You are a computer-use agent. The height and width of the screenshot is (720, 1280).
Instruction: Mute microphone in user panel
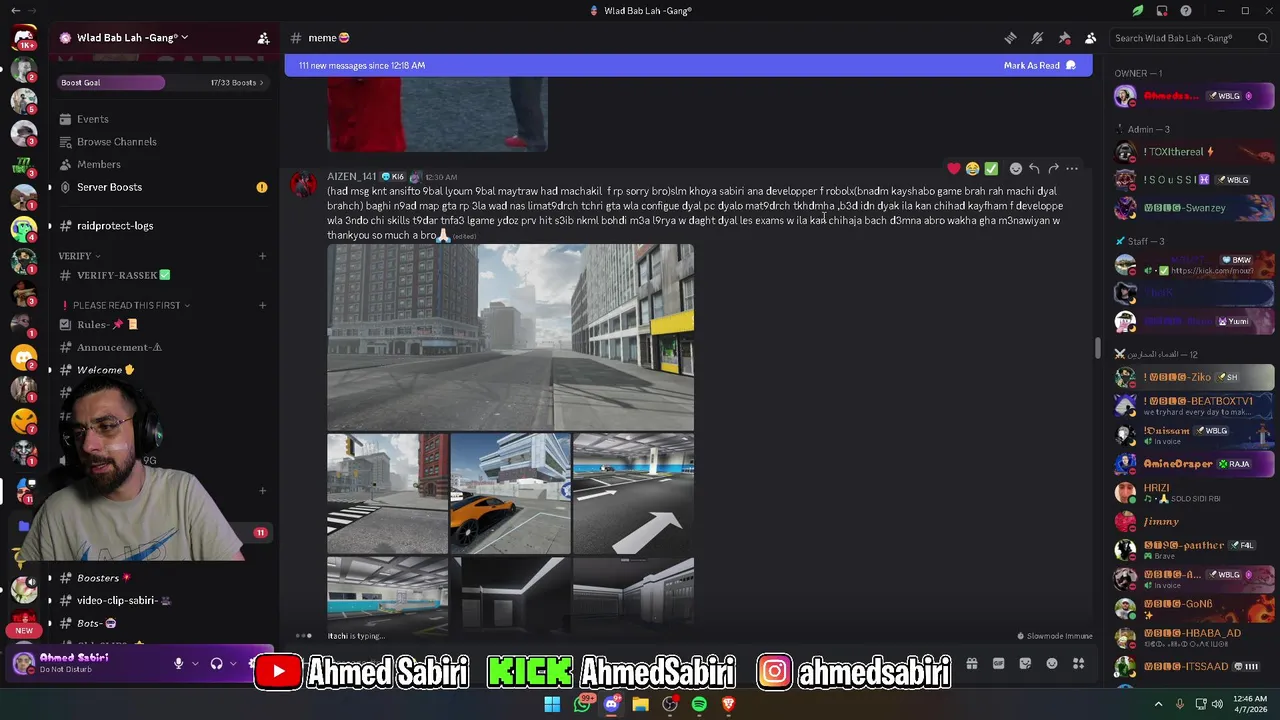coord(178,663)
